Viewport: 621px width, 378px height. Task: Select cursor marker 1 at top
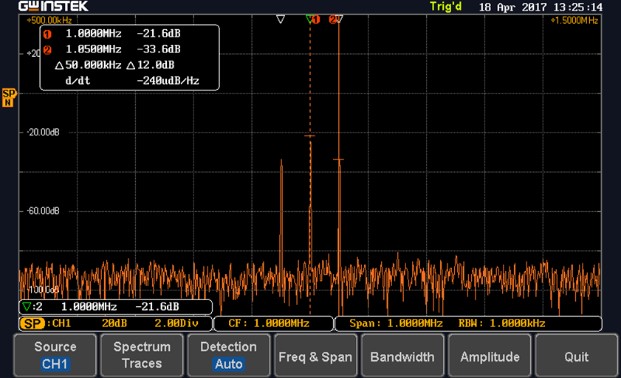[316, 19]
